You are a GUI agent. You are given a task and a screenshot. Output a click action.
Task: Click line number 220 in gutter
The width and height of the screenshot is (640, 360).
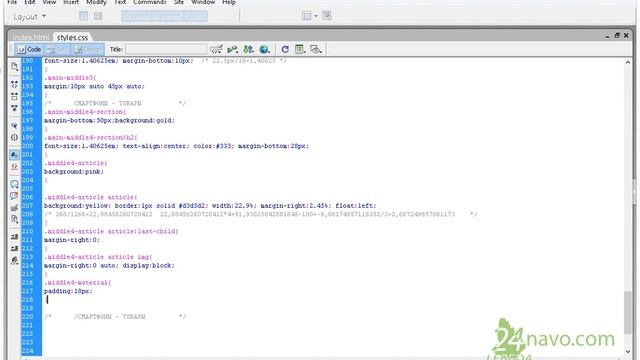27,317
